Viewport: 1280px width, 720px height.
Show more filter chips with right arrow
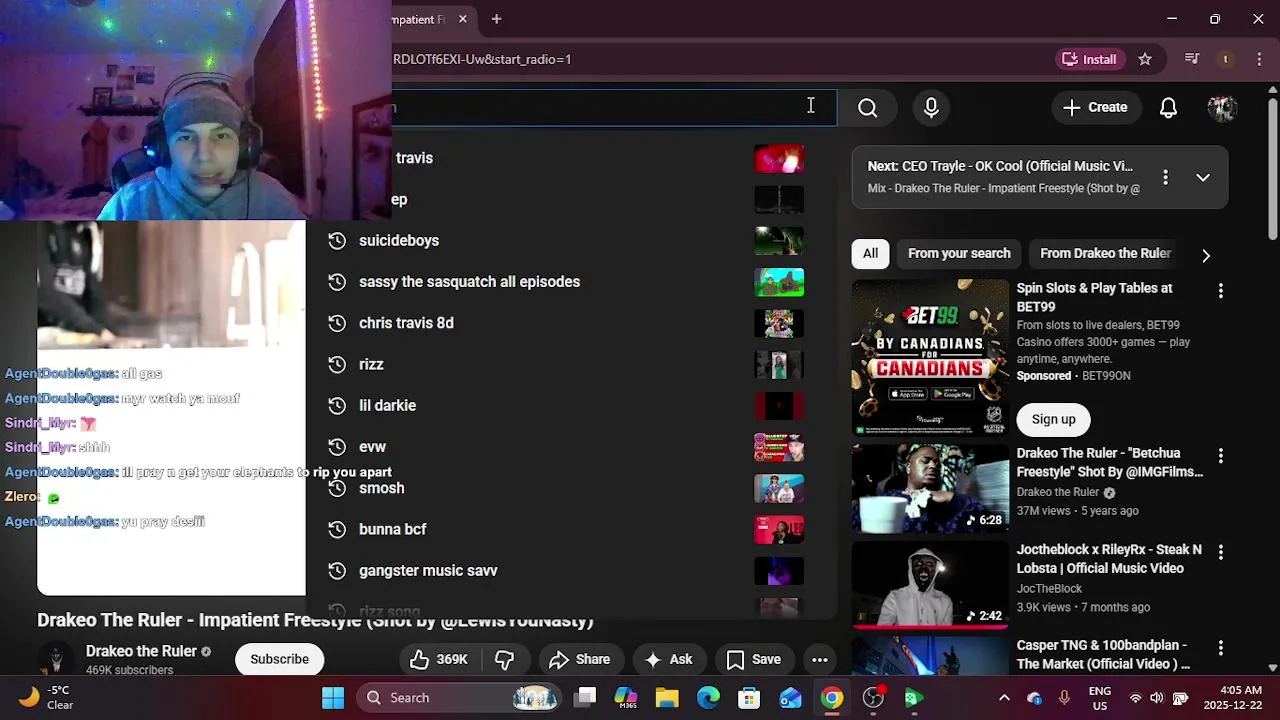click(x=1206, y=255)
